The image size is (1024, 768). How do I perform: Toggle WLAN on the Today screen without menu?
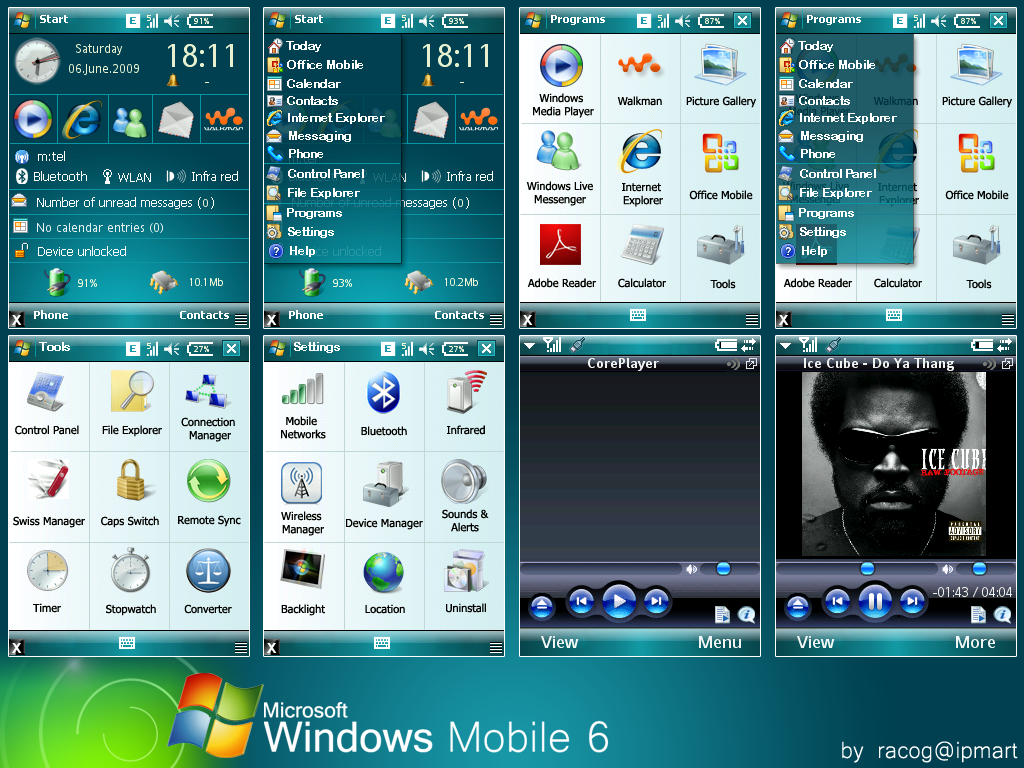click(x=127, y=177)
